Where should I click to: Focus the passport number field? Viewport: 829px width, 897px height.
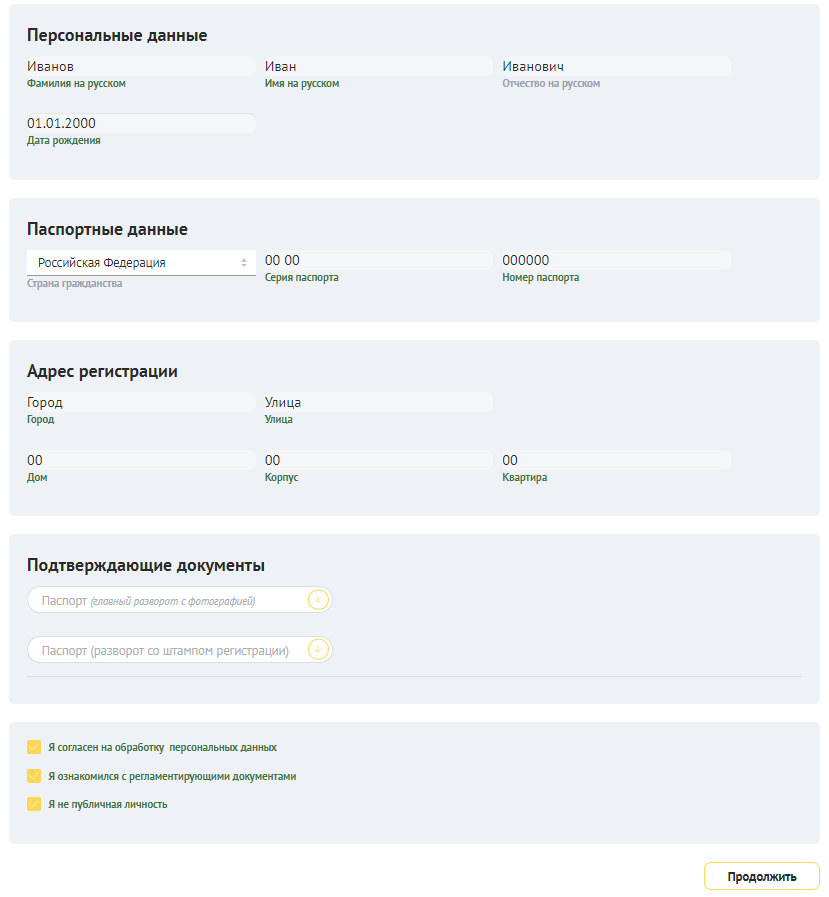(615, 261)
